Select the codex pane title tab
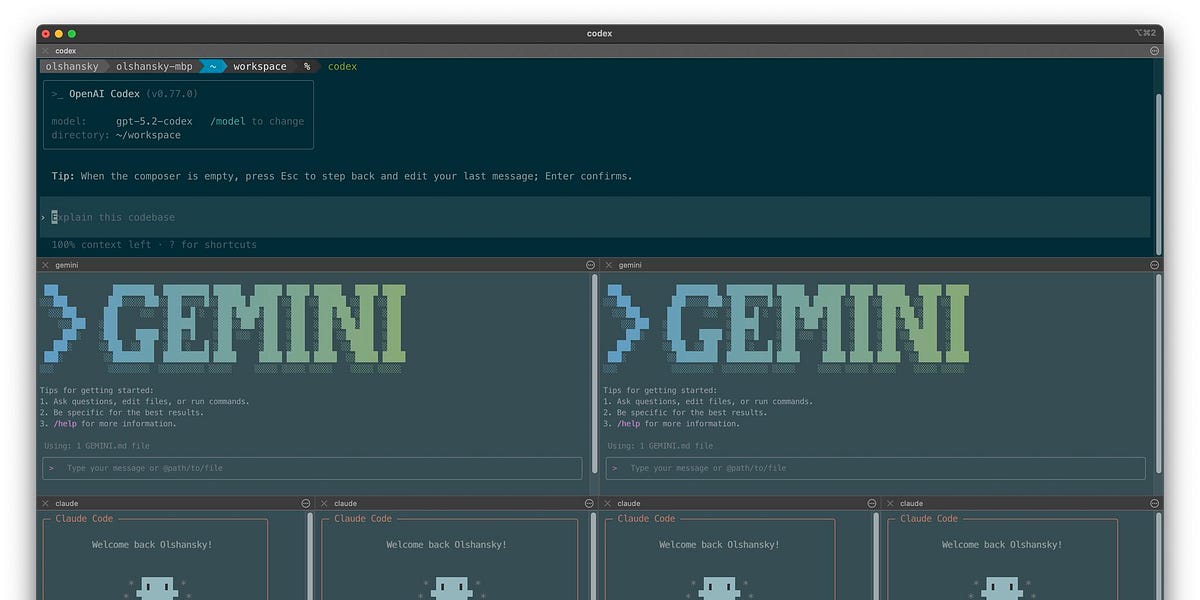The height and width of the screenshot is (600, 1200). click(66, 50)
